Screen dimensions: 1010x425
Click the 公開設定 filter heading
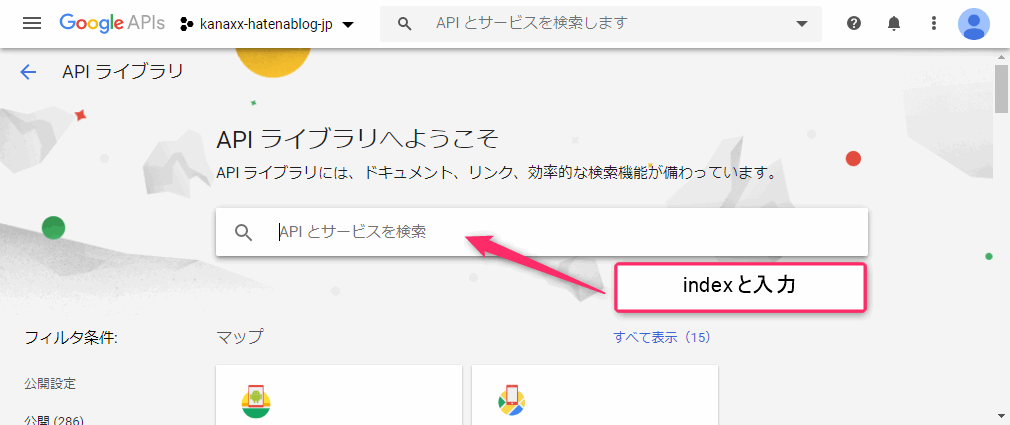[50, 384]
